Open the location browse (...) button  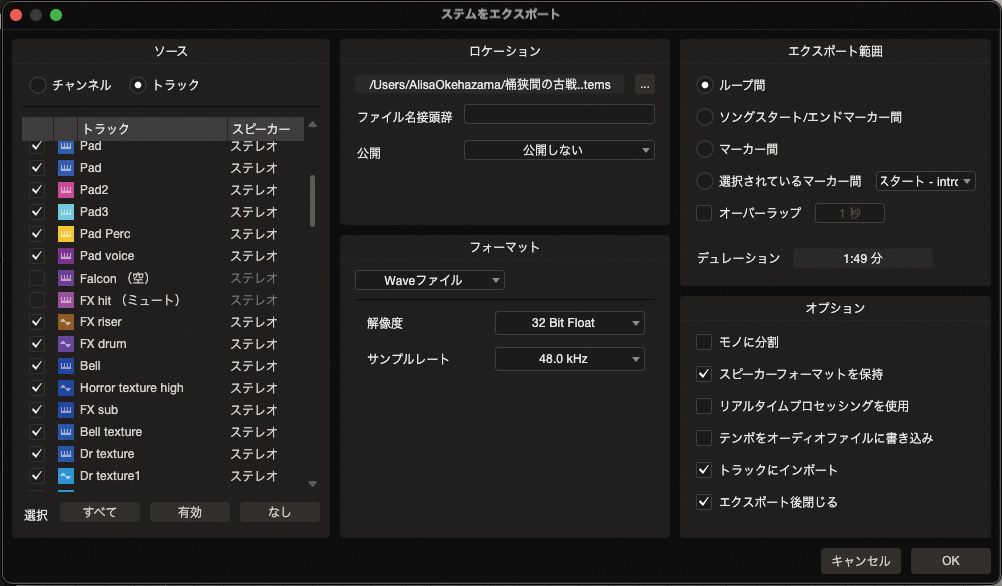645,84
